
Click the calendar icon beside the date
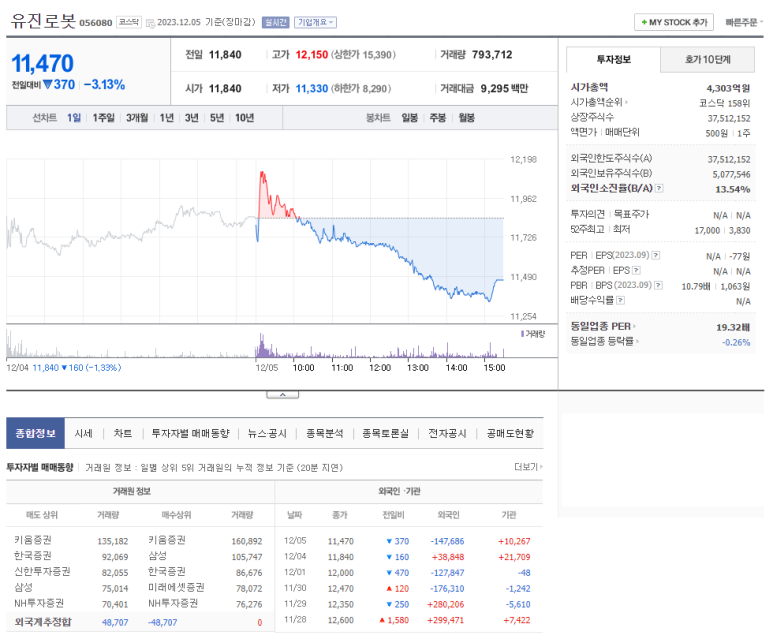150,23
